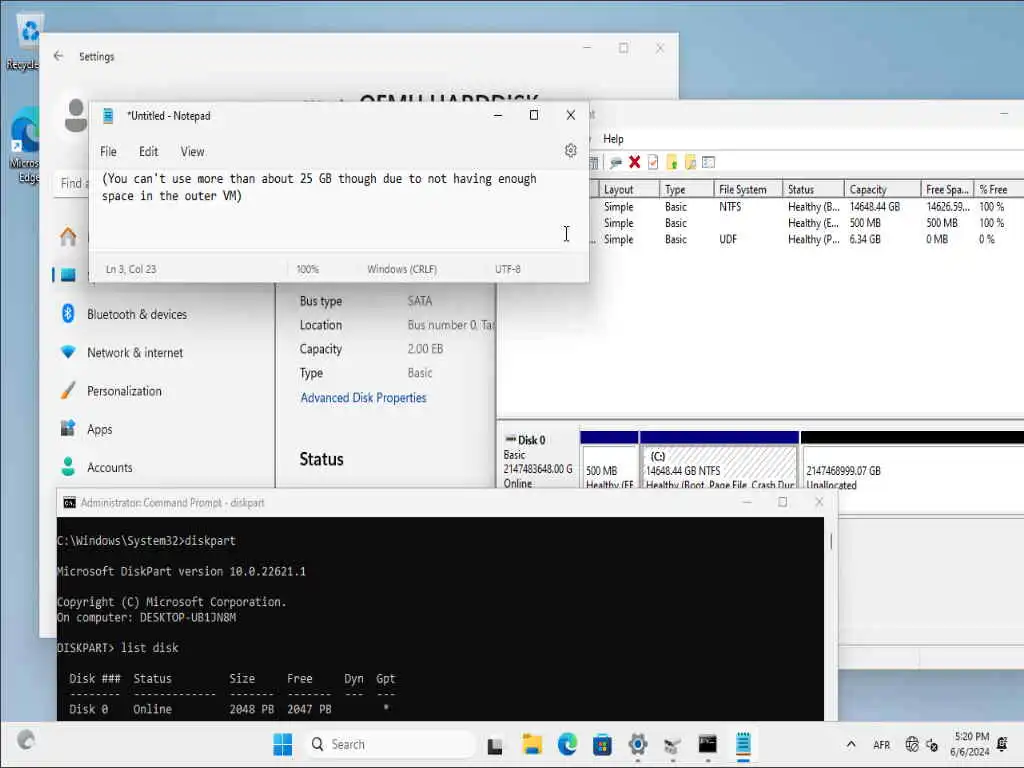
Task: Open Apps settings section
Action: click(x=99, y=429)
